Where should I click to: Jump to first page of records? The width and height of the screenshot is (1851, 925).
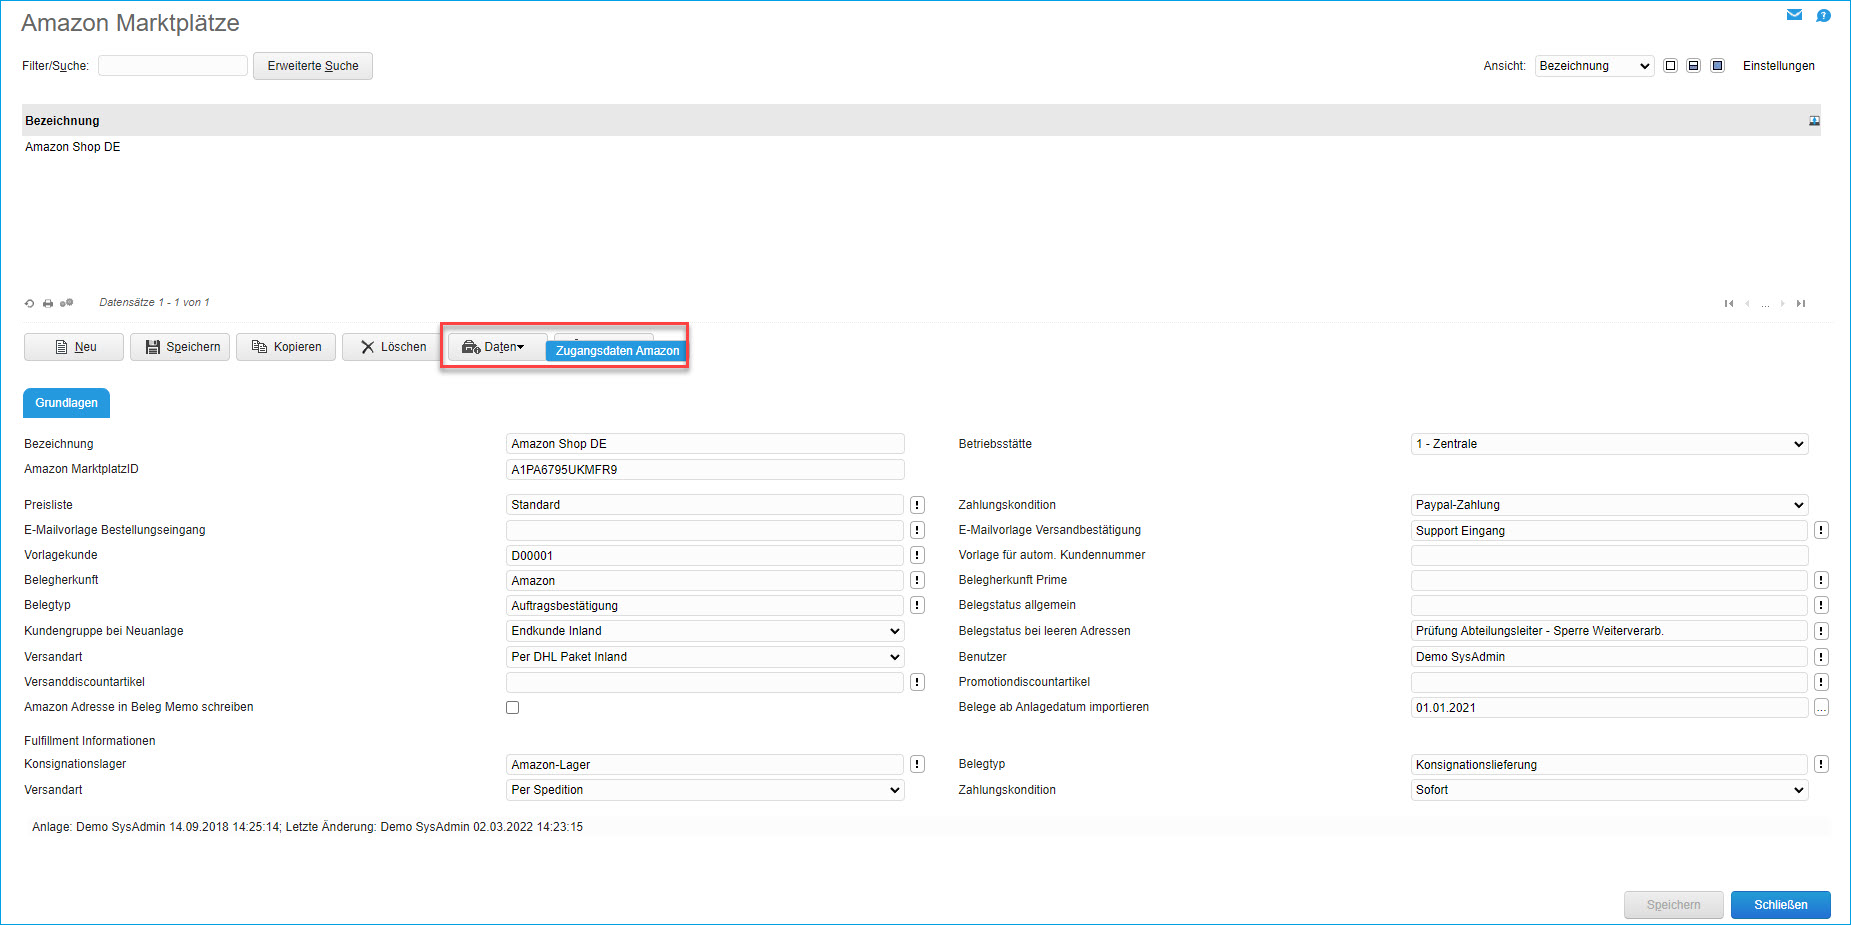(1729, 303)
